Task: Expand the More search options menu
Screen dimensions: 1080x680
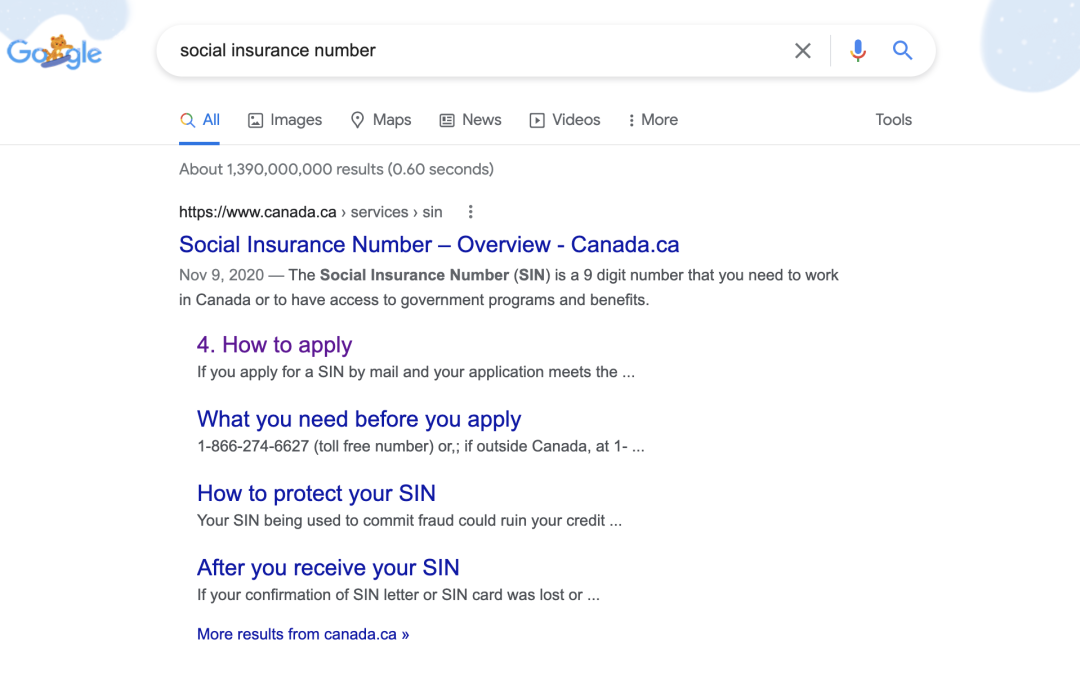Action: coord(653,120)
